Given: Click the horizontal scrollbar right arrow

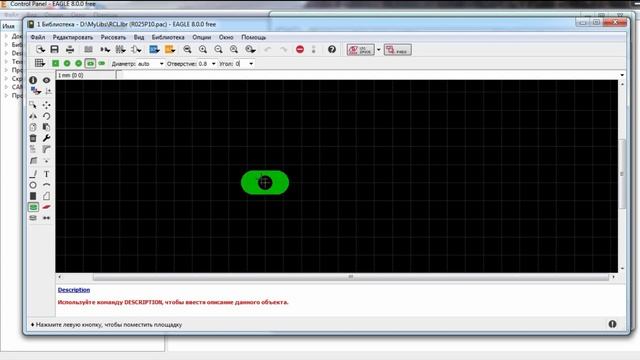Looking at the screenshot, I should click(613, 277).
